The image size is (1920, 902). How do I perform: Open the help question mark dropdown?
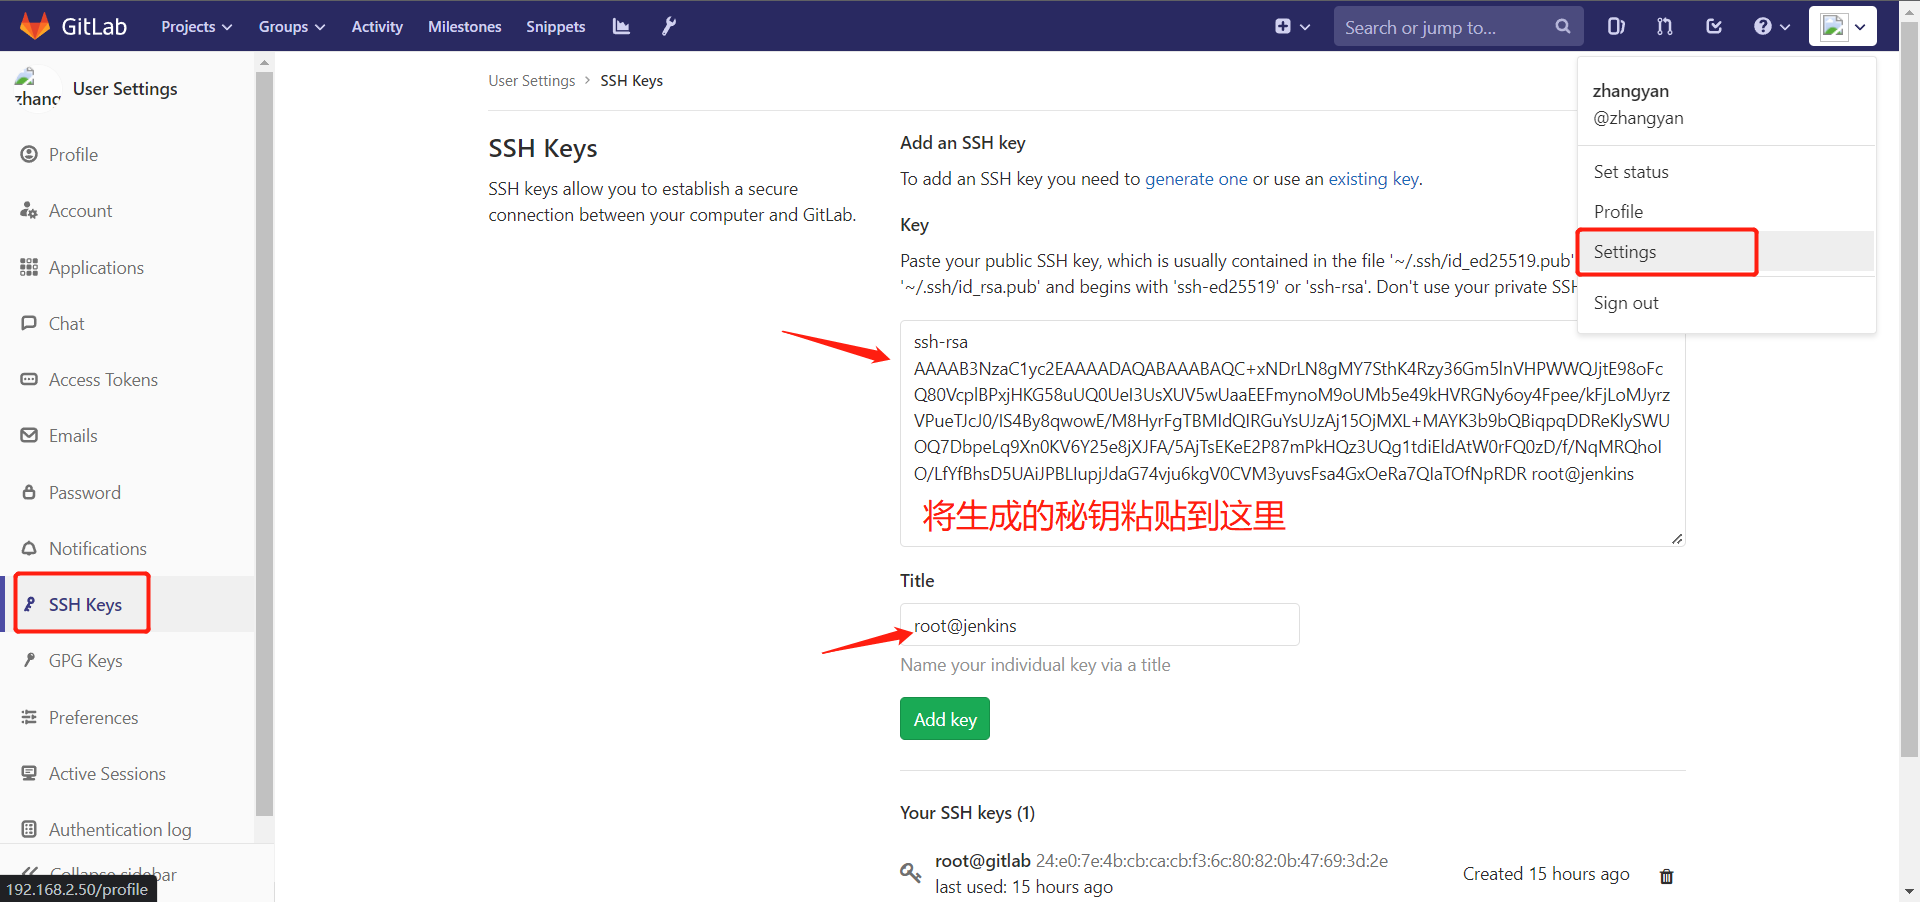tap(1771, 27)
